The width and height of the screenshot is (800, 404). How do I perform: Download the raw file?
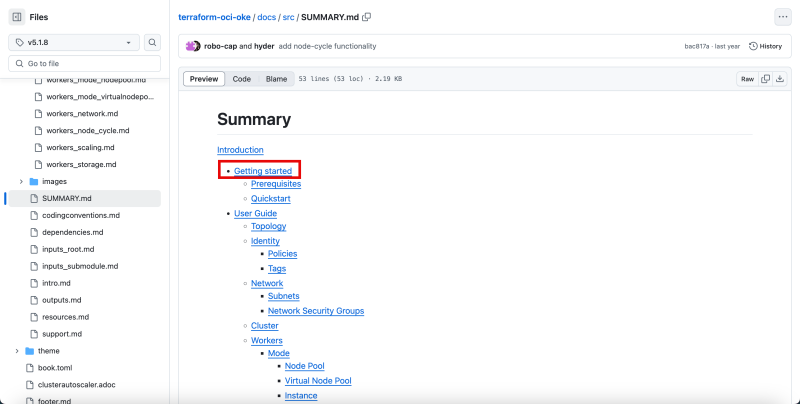780,79
